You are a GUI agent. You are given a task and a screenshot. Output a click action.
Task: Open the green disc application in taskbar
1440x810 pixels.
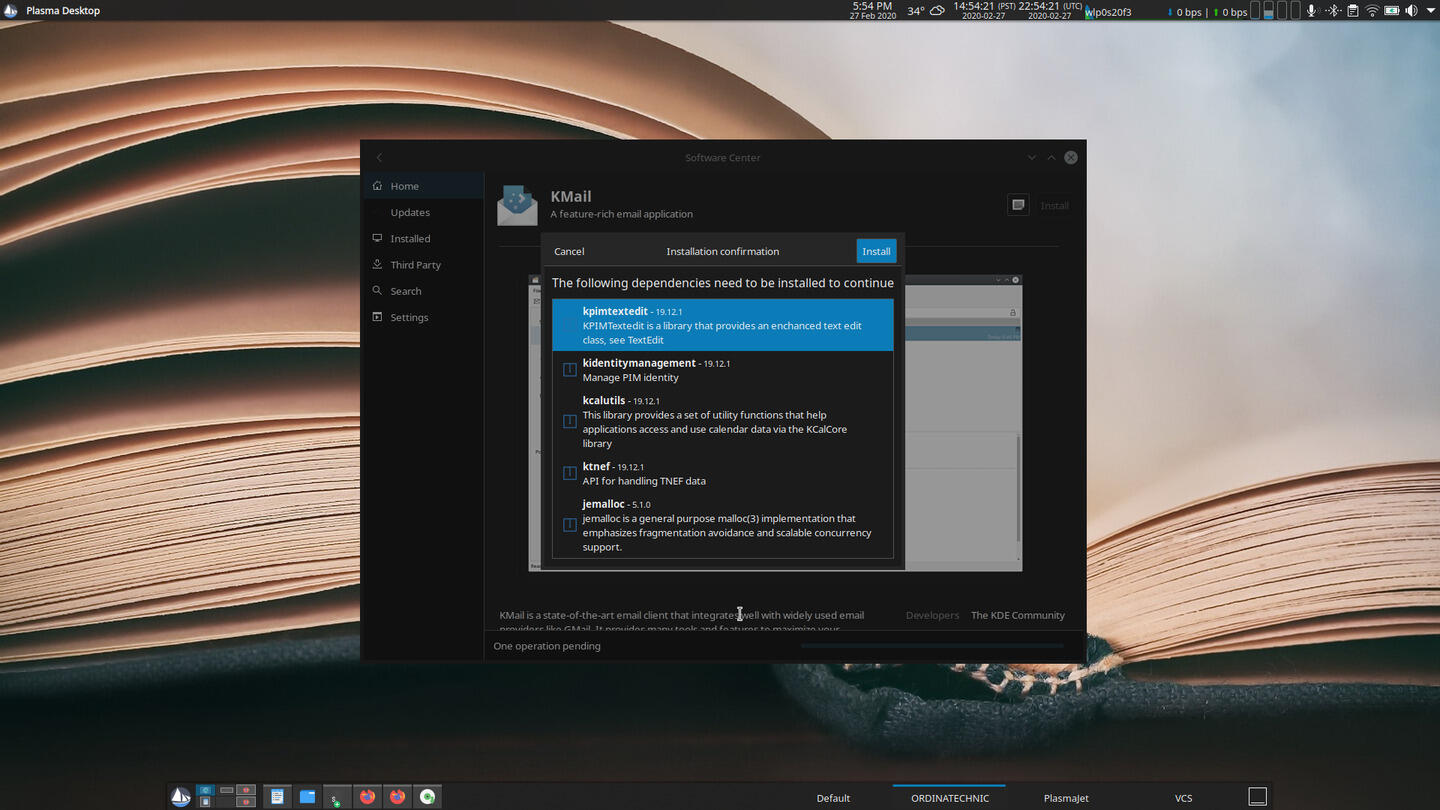(x=428, y=797)
